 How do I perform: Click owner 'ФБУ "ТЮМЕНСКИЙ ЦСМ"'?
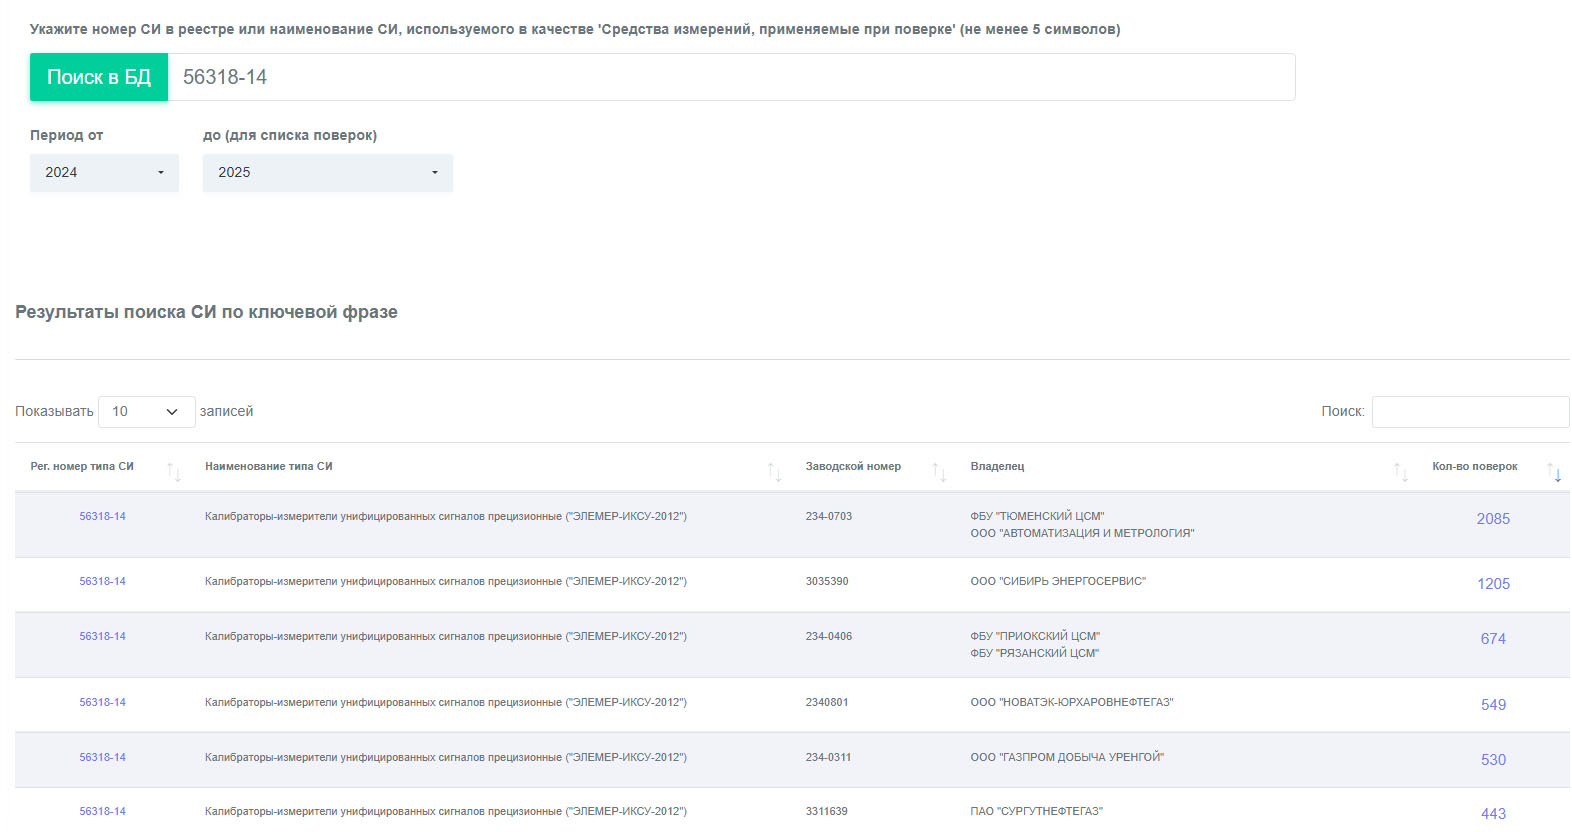pos(1037,517)
